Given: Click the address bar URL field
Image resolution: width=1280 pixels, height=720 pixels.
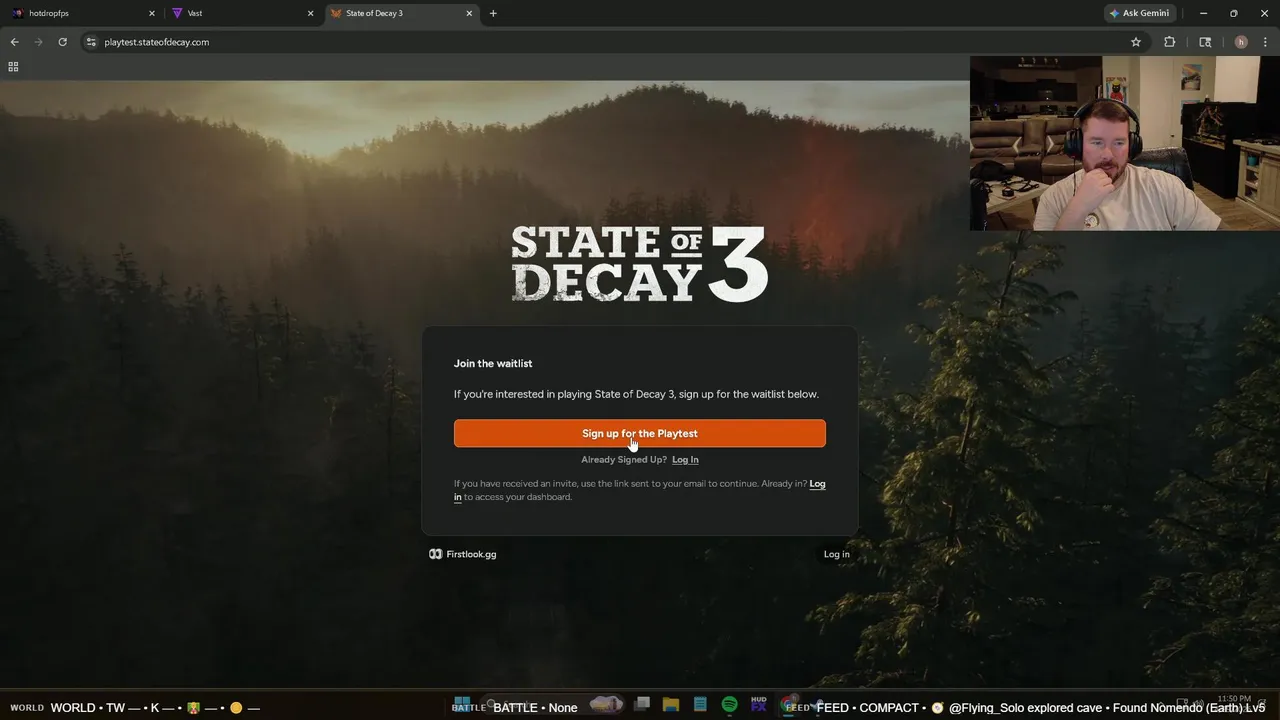Looking at the screenshot, I should pyautogui.click(x=613, y=42).
